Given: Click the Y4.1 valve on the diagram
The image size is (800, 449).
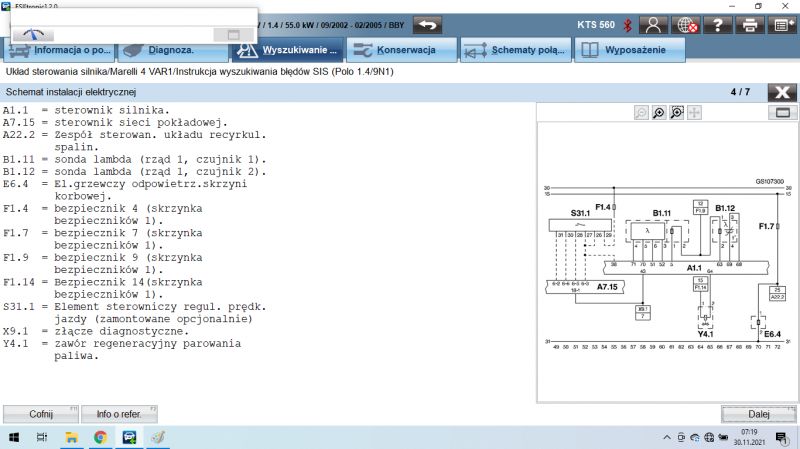Looking at the screenshot, I should (x=705, y=315).
